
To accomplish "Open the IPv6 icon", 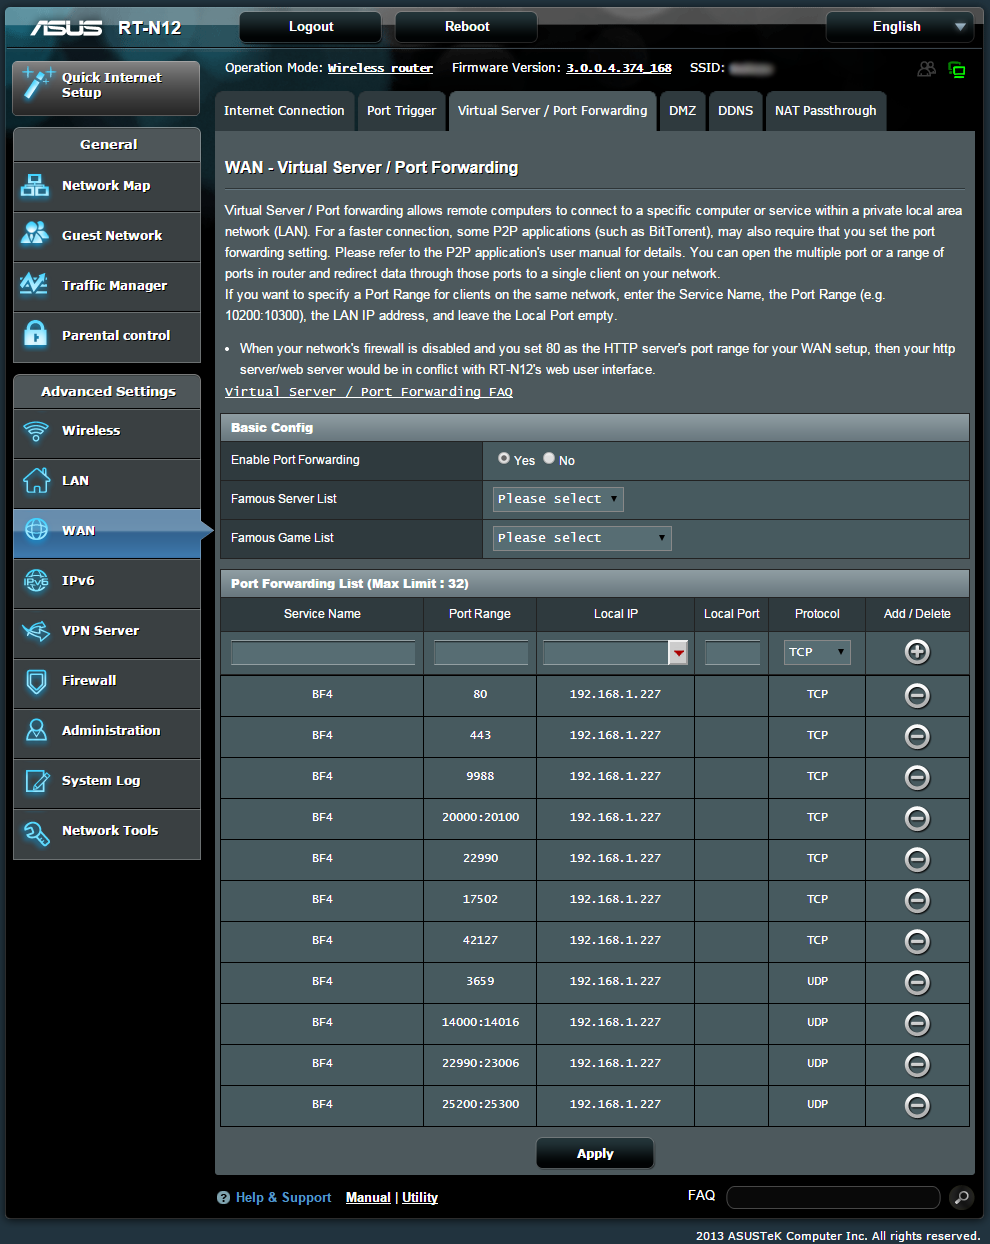I will click(x=36, y=580).
